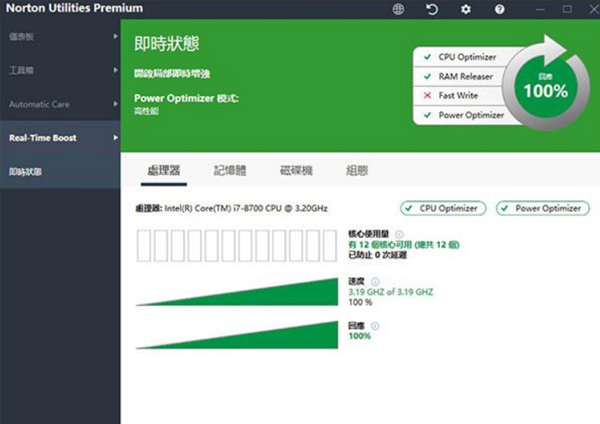The width and height of the screenshot is (600, 424).
Task: Click the '100 %' speed percentage text
Action: pos(360,302)
